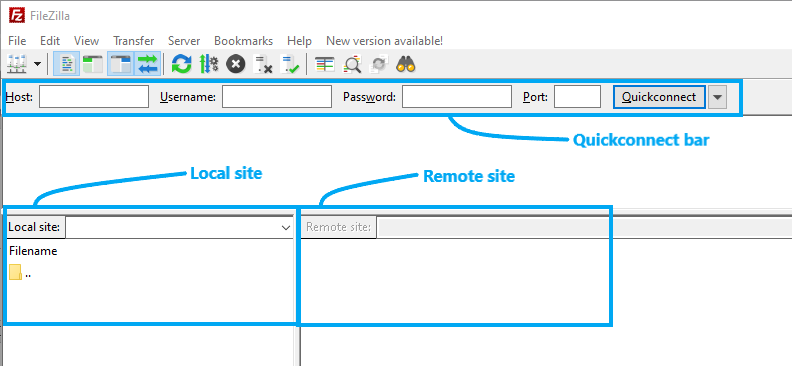Focus the Username input field
The width and height of the screenshot is (792, 366).
(277, 96)
